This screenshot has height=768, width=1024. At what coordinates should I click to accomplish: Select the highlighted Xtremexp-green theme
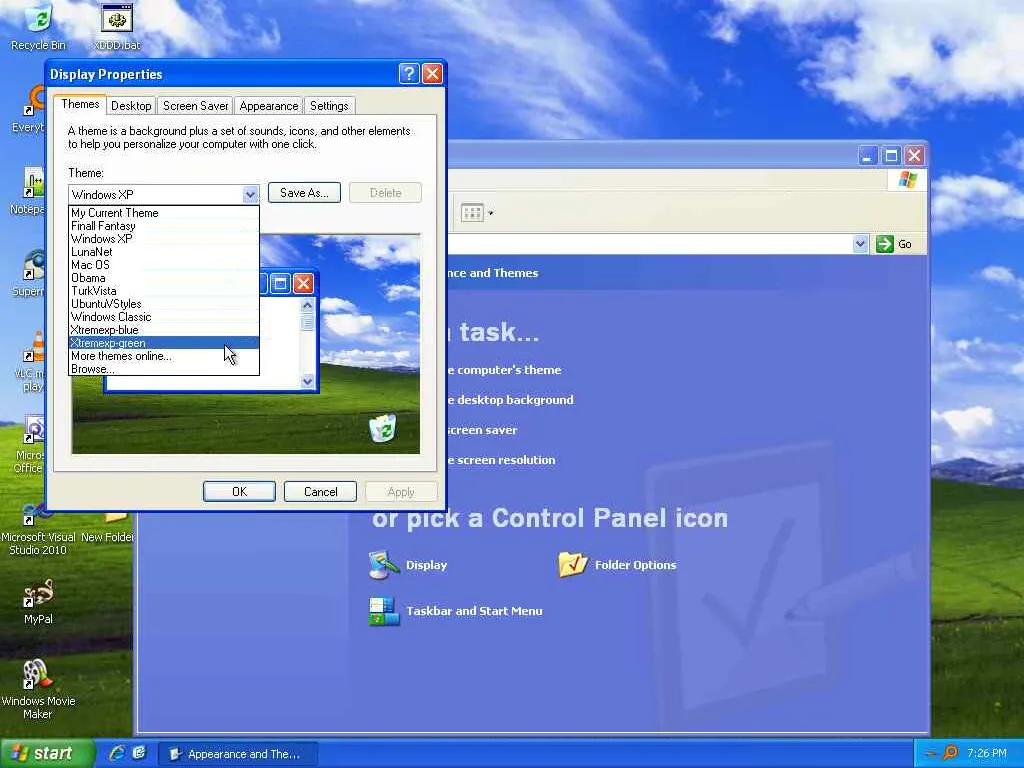click(x=164, y=343)
